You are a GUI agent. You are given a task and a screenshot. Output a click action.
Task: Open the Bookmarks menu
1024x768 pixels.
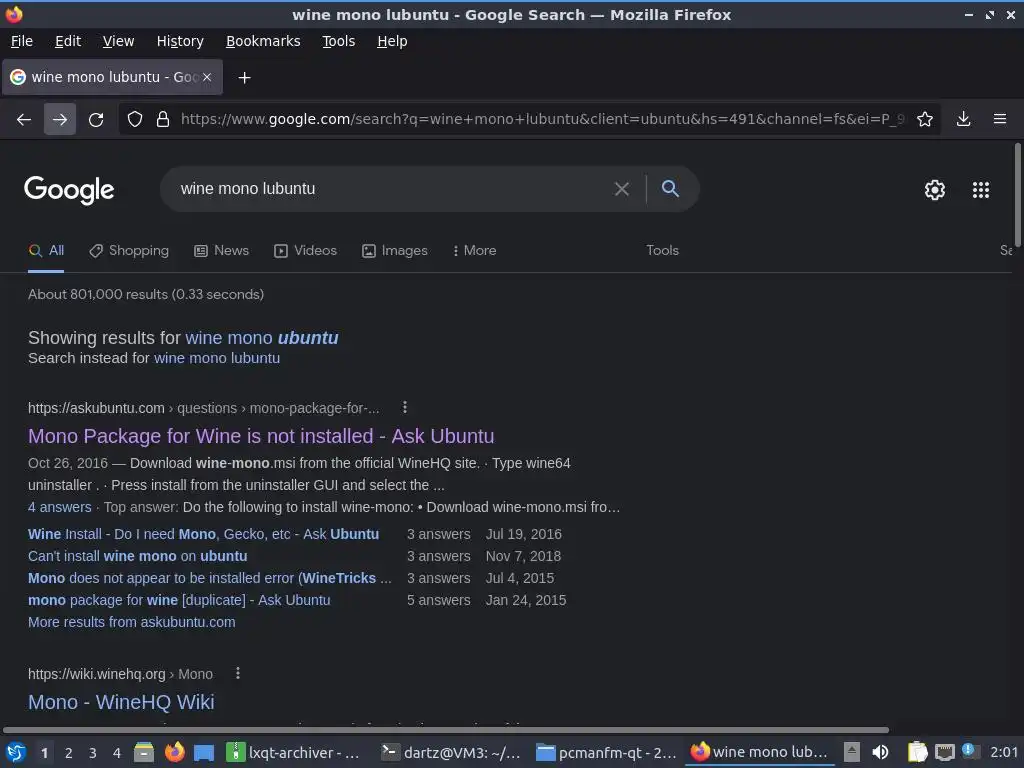coord(263,41)
